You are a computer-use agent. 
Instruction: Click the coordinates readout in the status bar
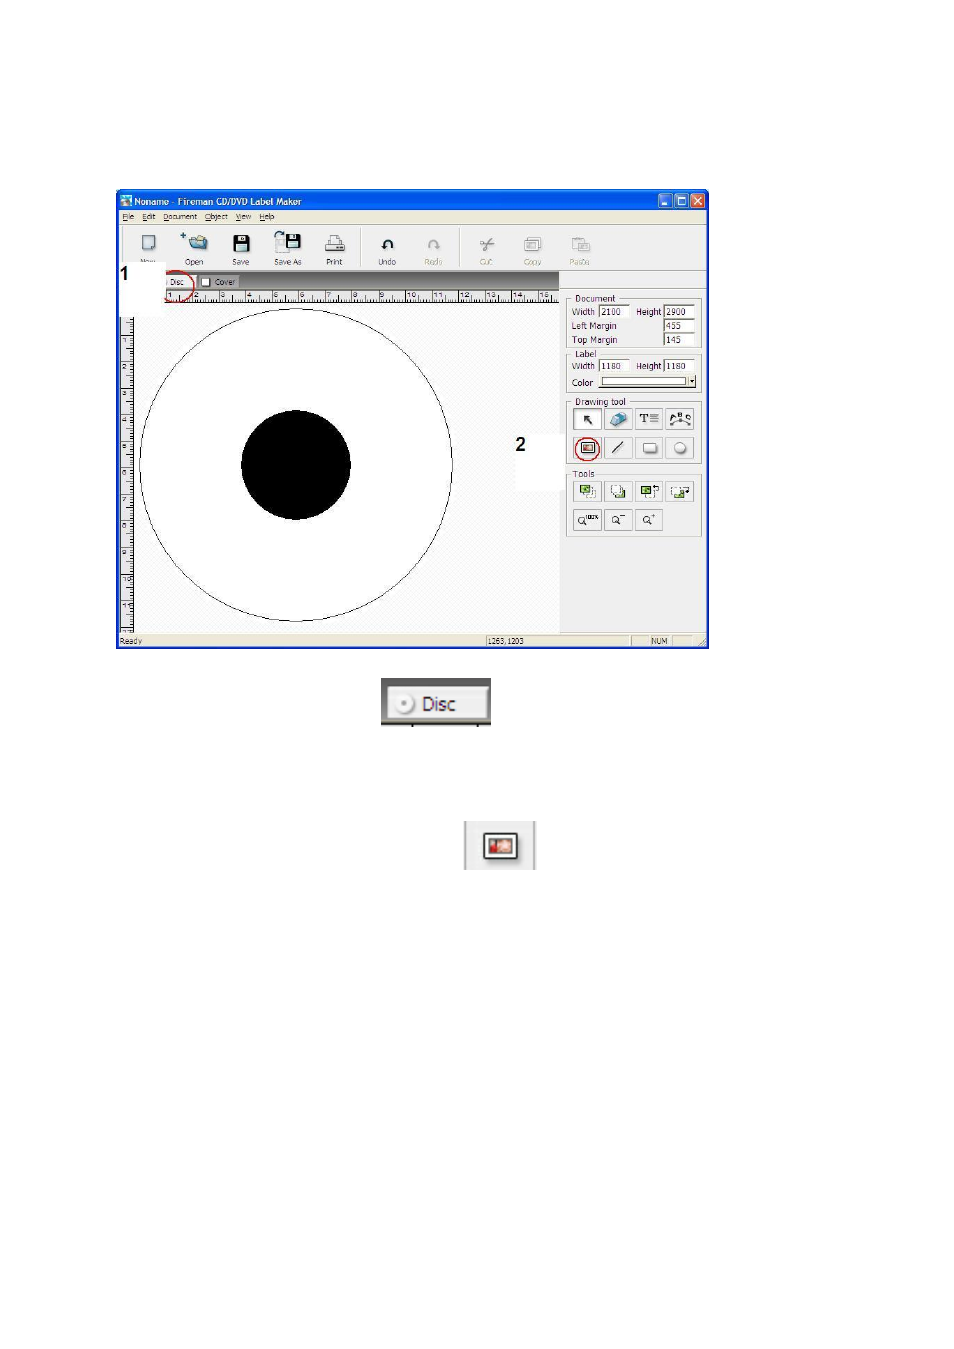pos(506,641)
